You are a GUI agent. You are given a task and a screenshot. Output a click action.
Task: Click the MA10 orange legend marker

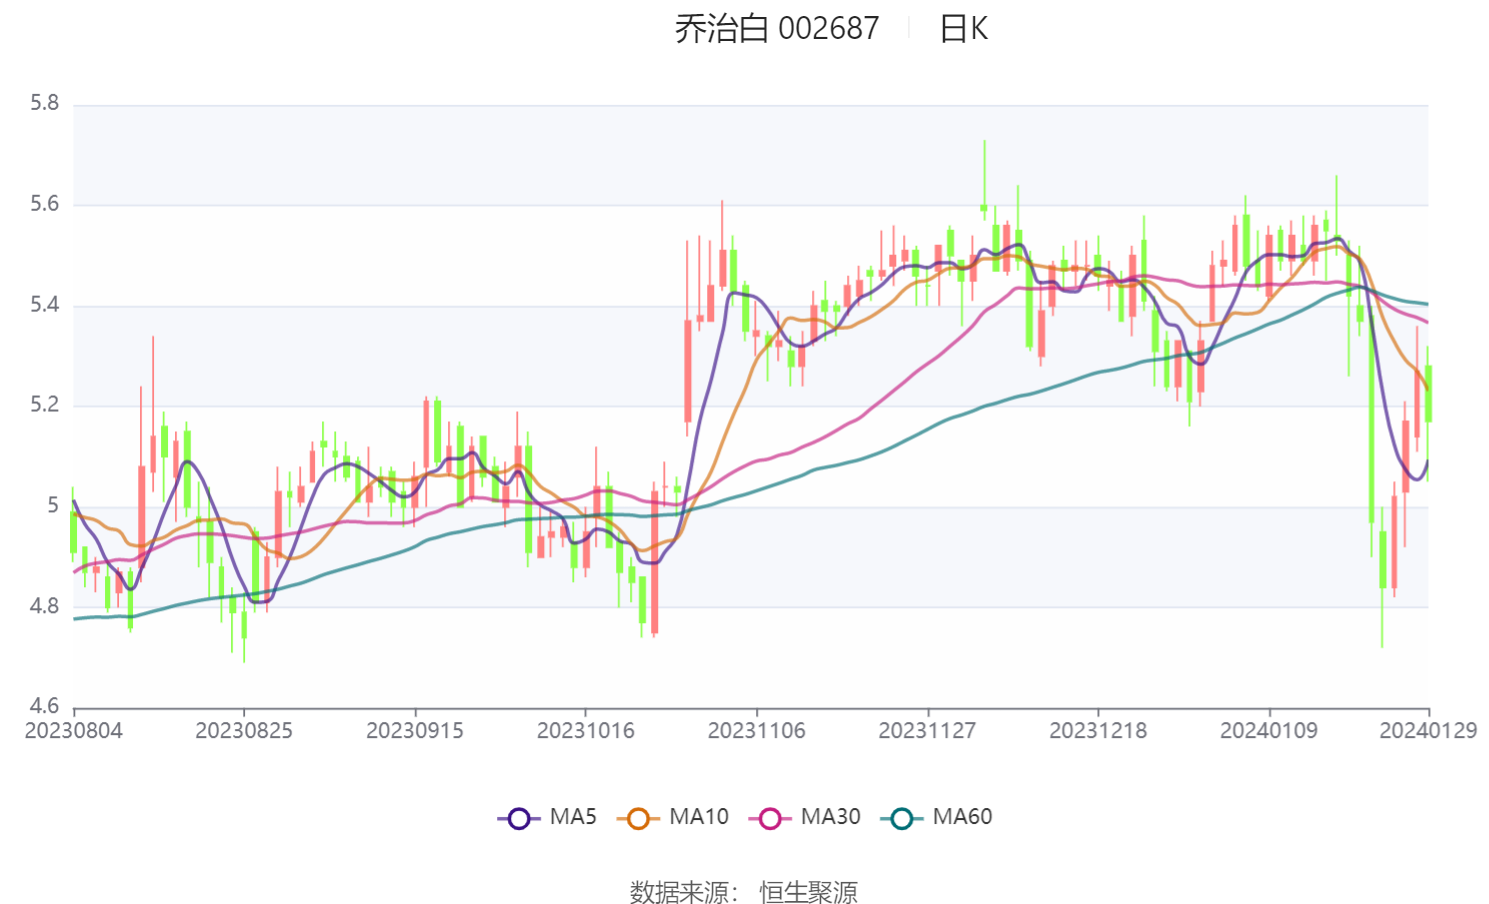click(638, 818)
